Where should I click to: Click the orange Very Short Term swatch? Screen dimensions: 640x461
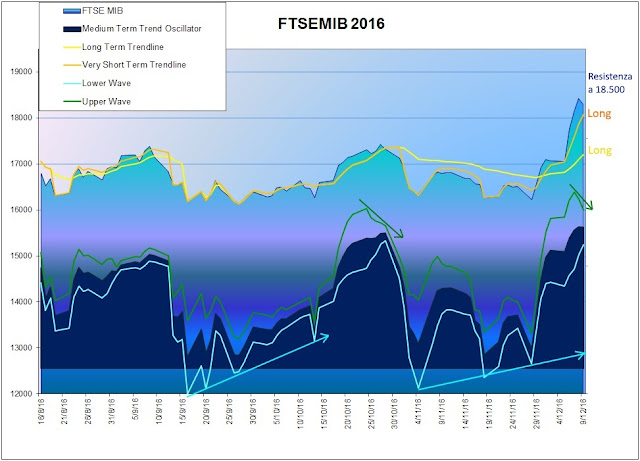(x=72, y=65)
